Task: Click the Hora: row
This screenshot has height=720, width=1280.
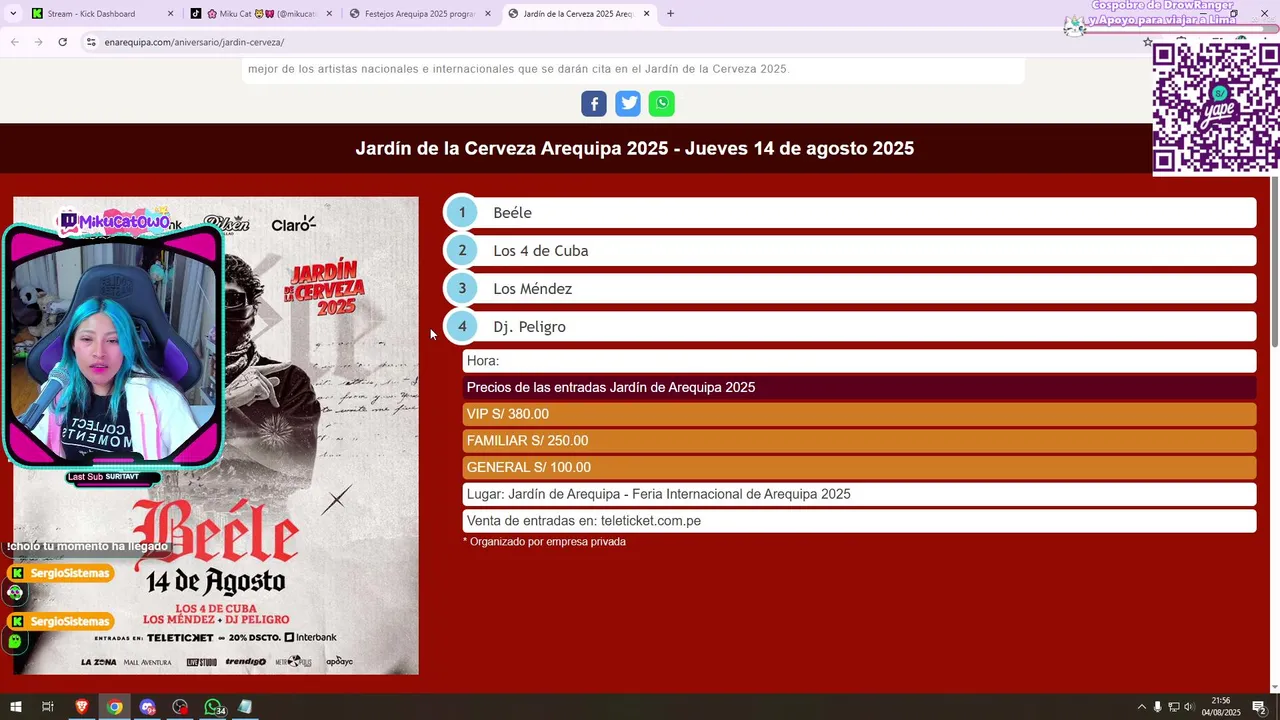Action: [x=859, y=361]
